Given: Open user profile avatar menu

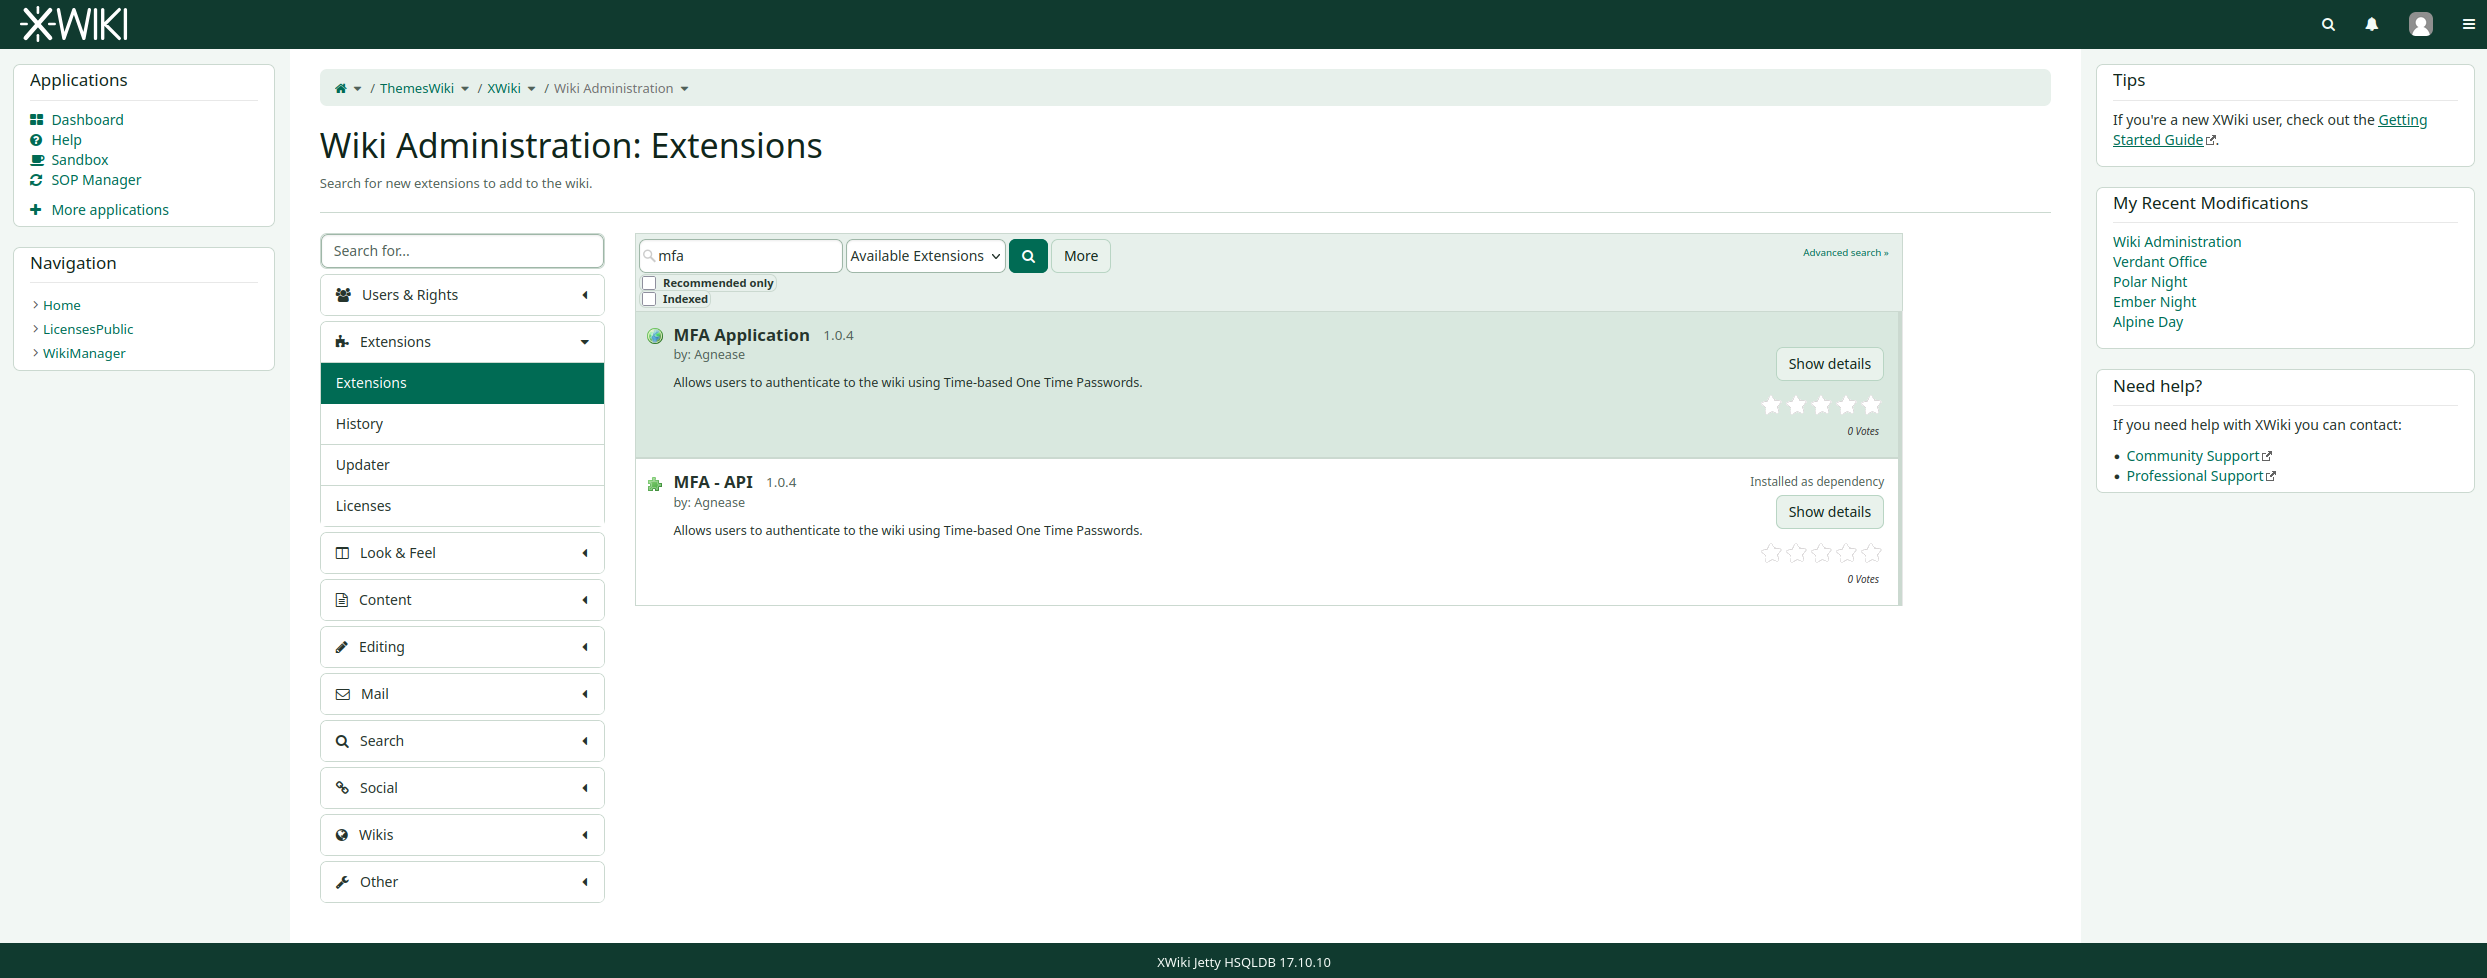Looking at the screenshot, I should point(2420,24).
